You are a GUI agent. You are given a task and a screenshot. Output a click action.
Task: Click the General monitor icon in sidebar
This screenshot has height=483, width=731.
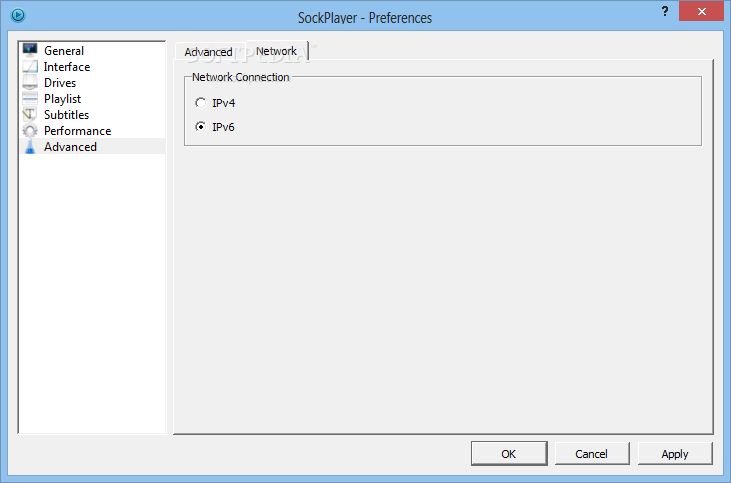point(30,50)
